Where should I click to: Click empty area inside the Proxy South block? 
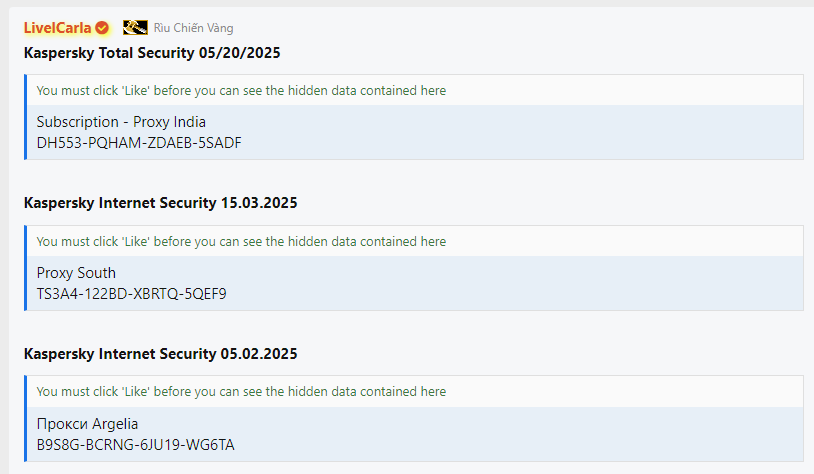pyautogui.click(x=519, y=283)
